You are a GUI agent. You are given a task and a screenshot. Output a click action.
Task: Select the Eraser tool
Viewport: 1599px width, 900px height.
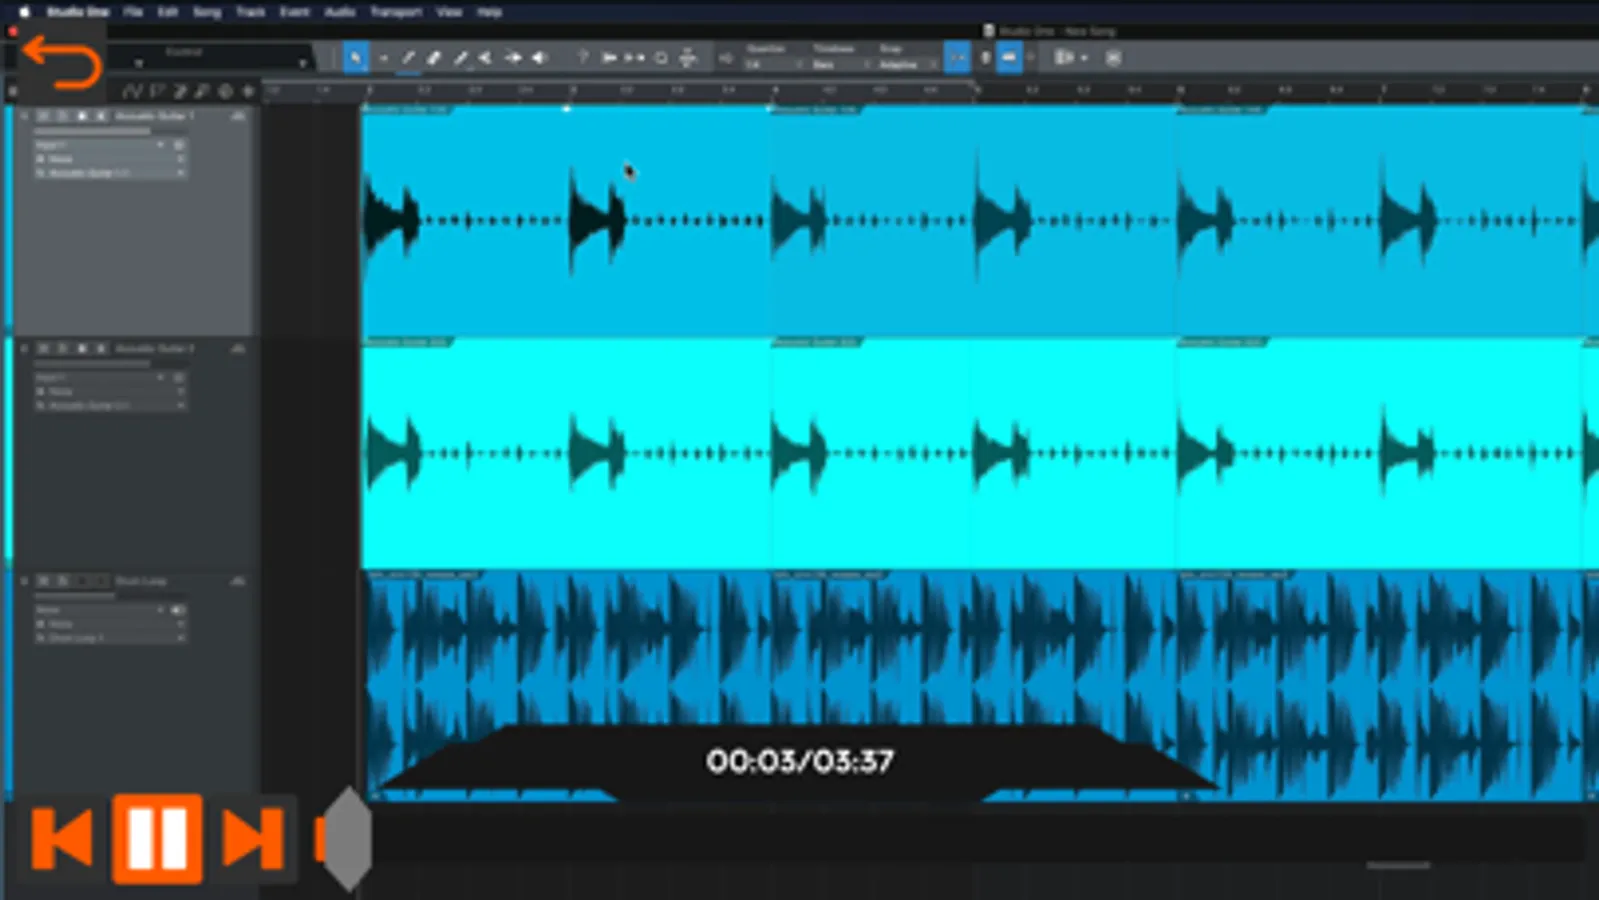(x=433, y=58)
